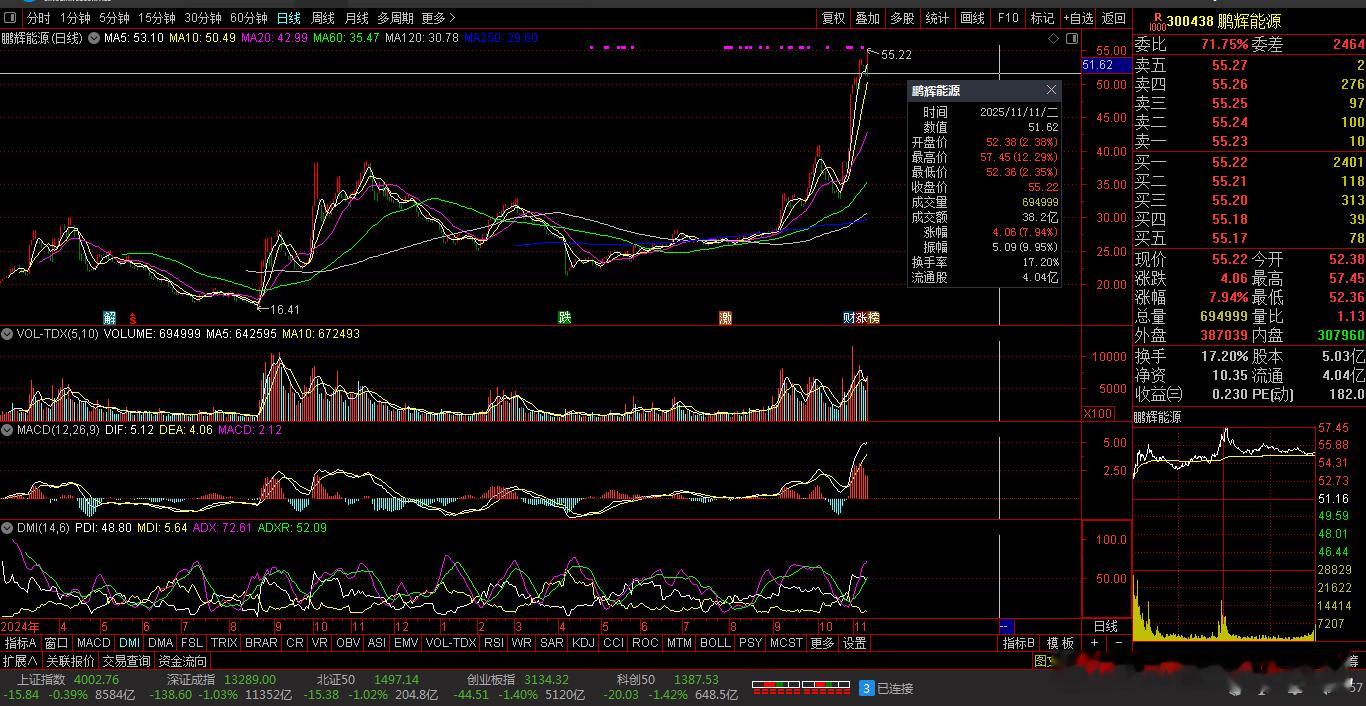
Task: Toggle the right panel icon near price axis
Action: [1071, 38]
